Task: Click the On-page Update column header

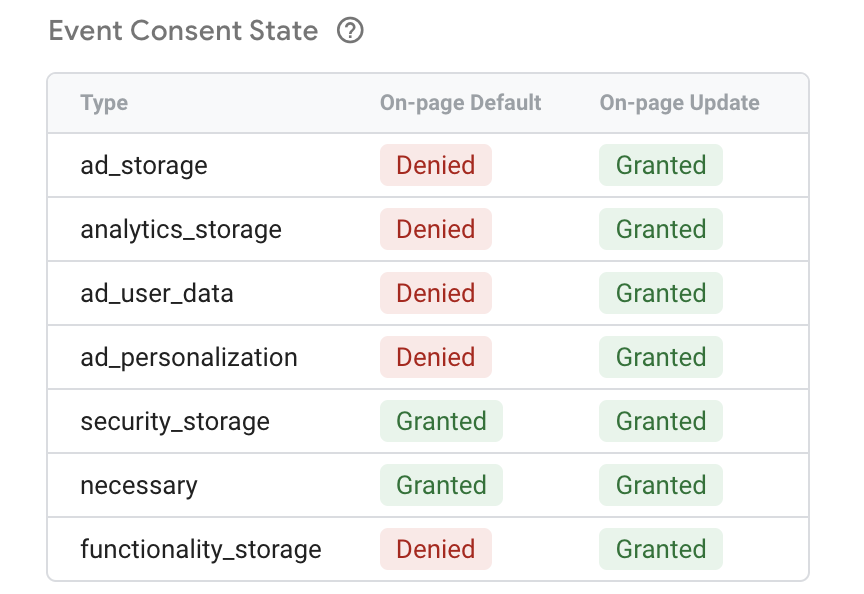Action: (679, 103)
